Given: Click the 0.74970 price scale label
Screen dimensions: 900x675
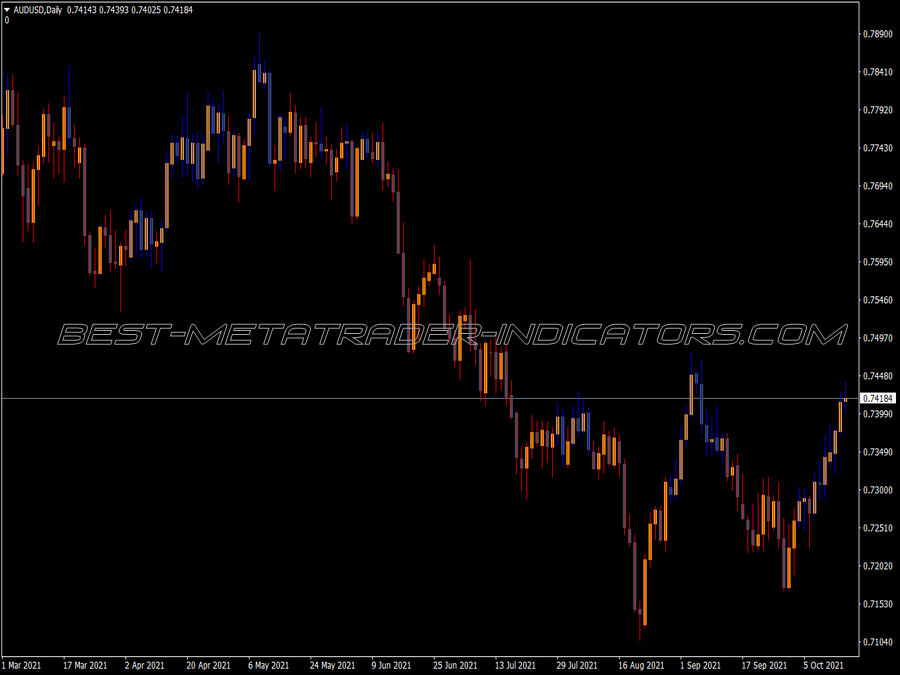Looking at the screenshot, I should tap(878, 338).
